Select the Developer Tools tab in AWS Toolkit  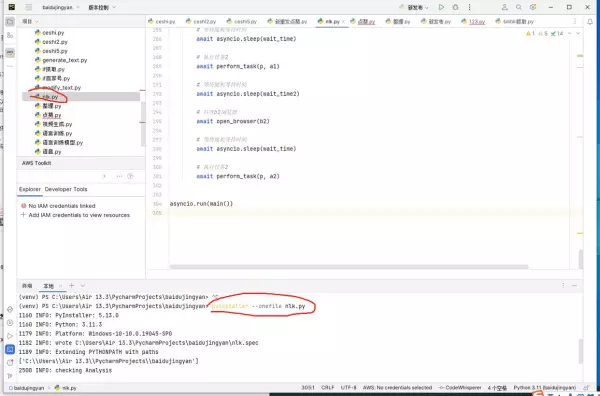66,189
